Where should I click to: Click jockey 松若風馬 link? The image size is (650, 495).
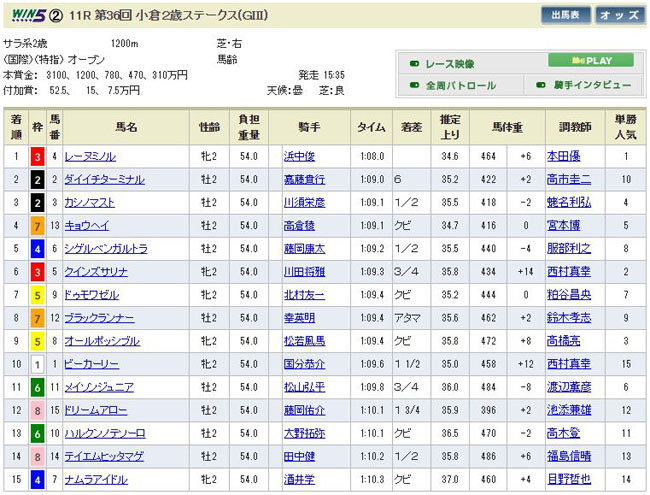(x=306, y=340)
